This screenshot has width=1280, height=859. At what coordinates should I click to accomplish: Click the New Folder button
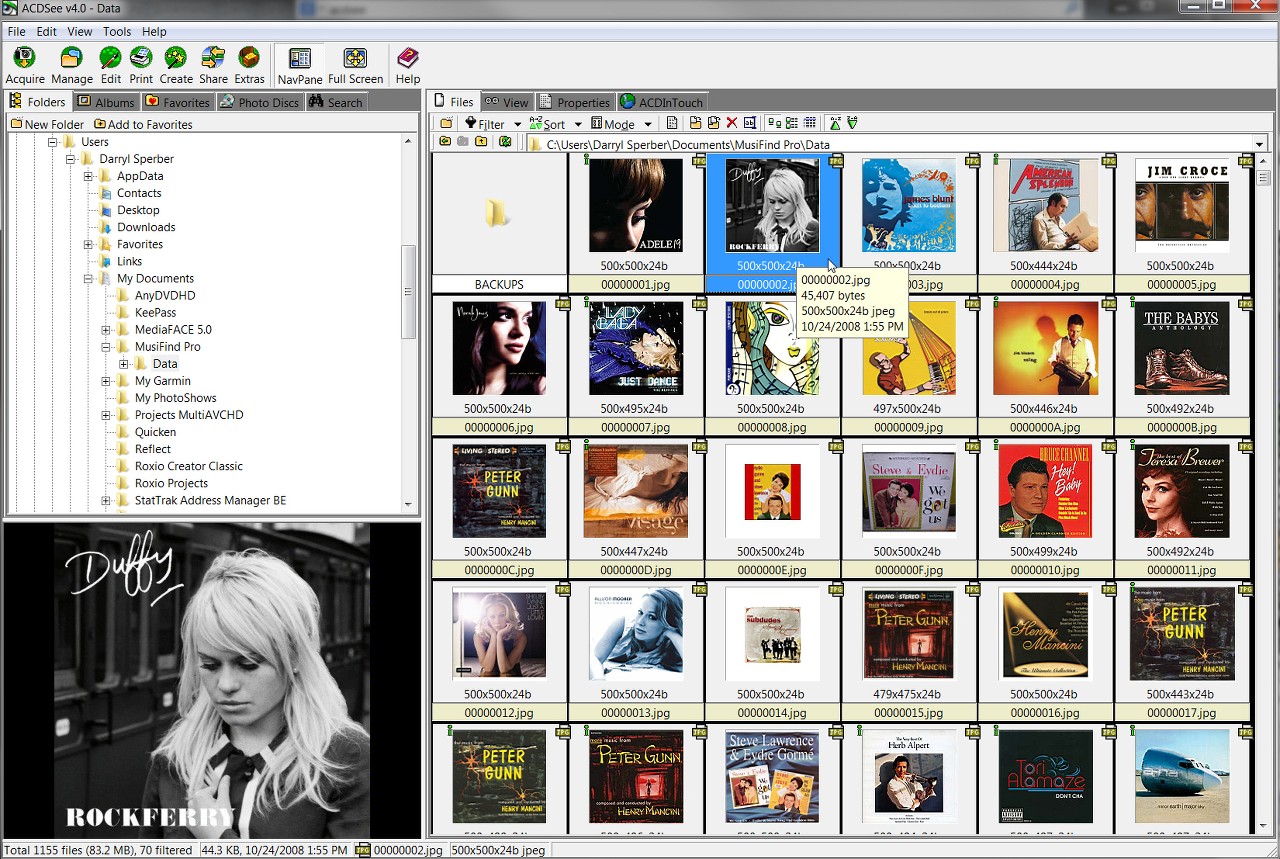pos(47,124)
